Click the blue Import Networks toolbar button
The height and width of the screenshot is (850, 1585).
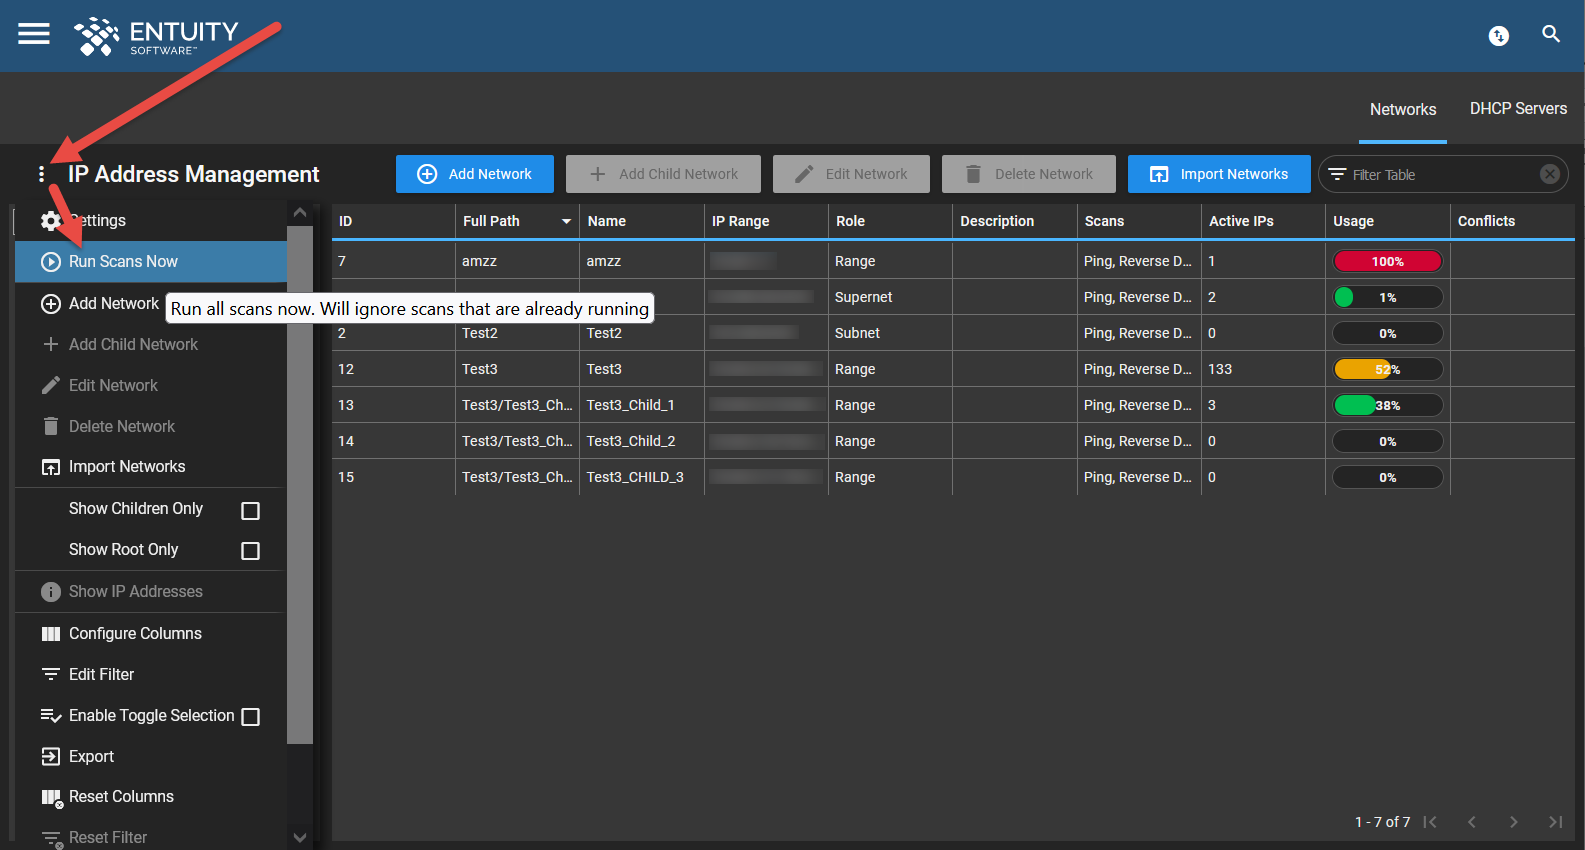1219,174
